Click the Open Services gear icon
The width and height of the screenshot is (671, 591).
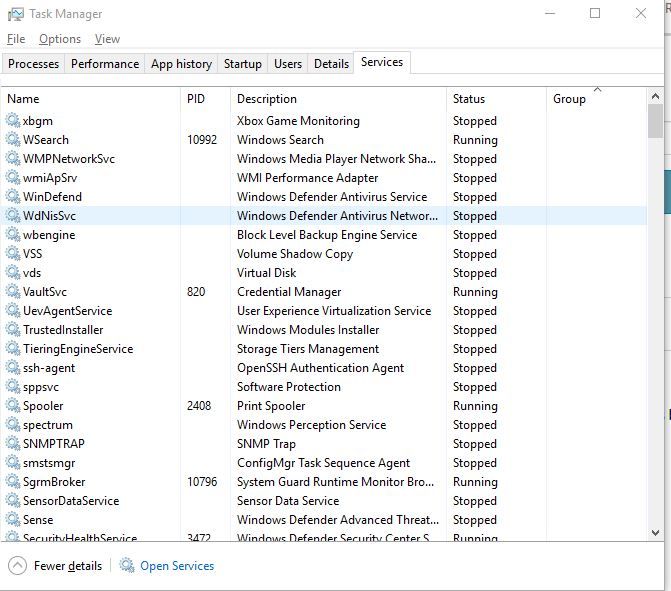(x=127, y=565)
